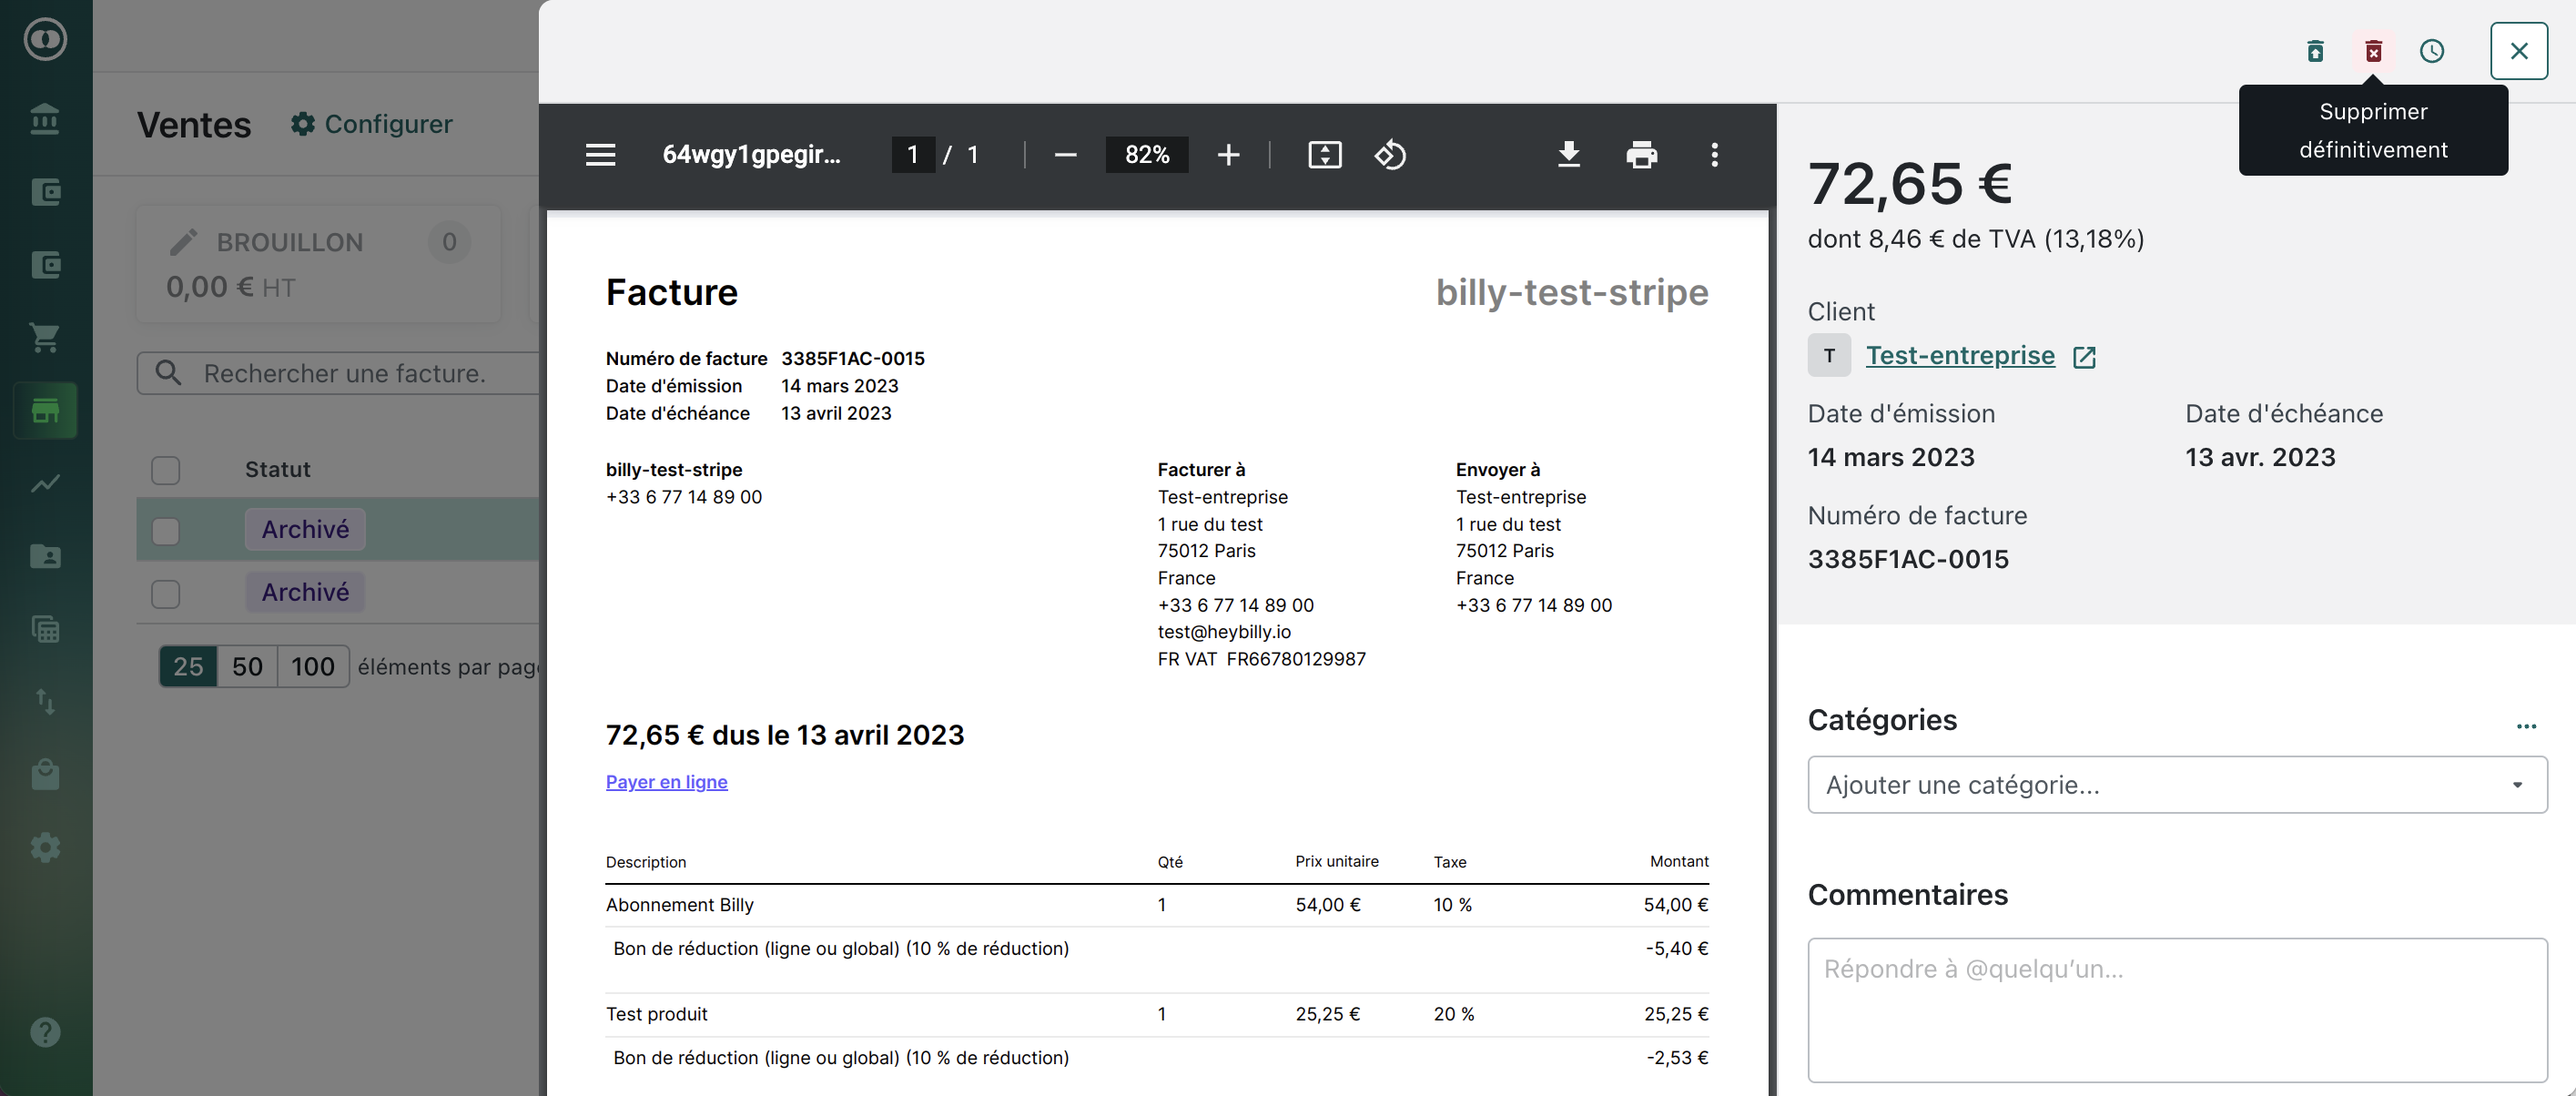
Task: Rotate the PDF document counterclockwise
Action: pyautogui.click(x=1390, y=155)
